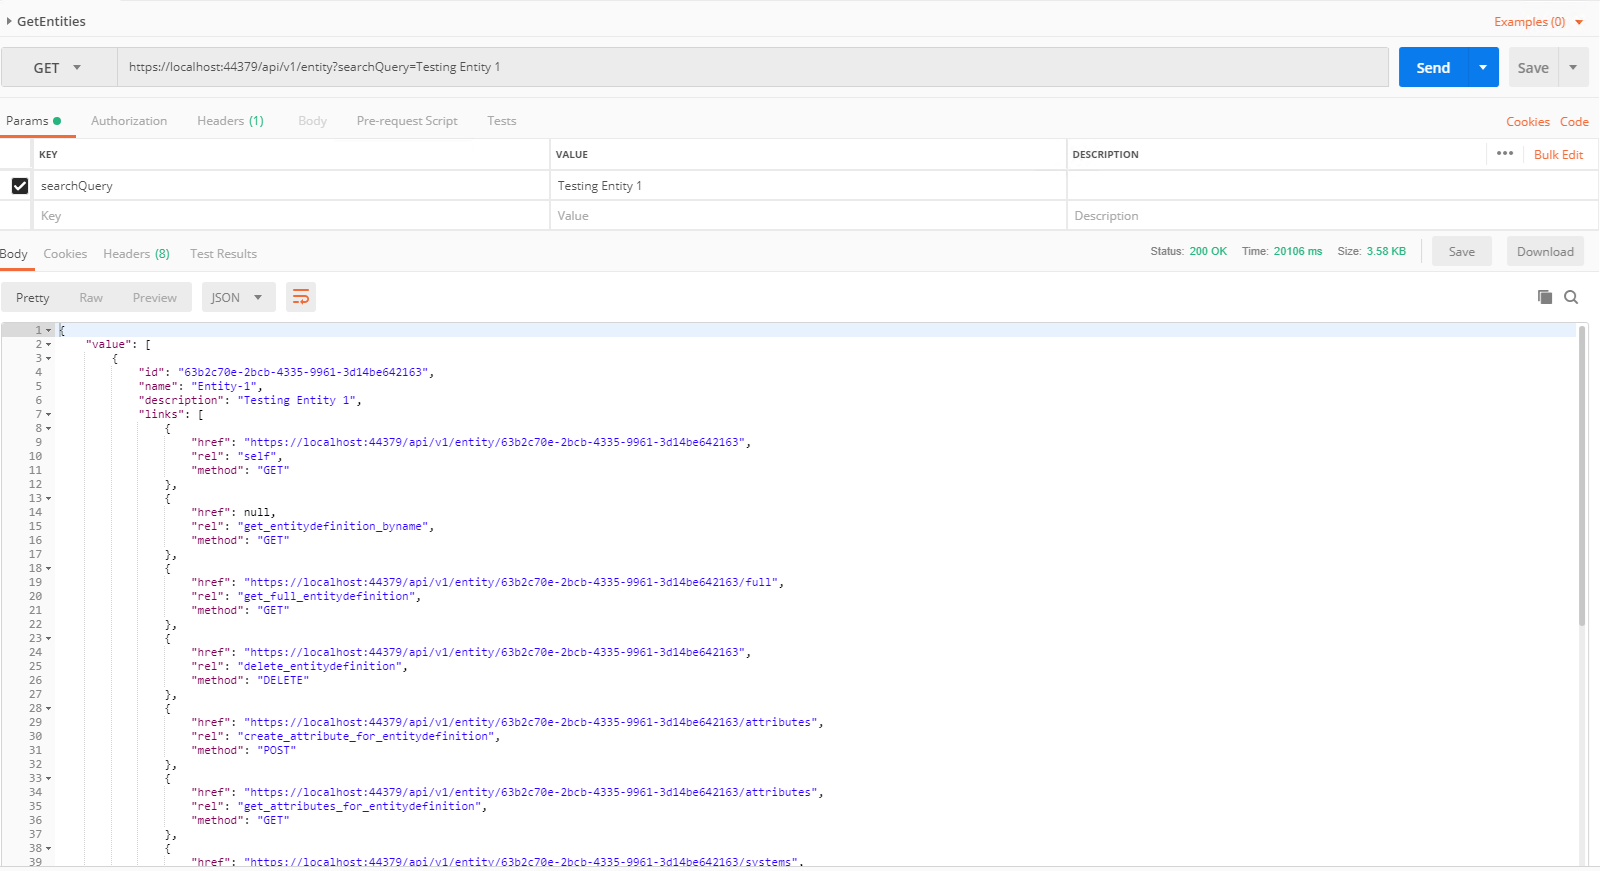
Task: Copy response body using the copy icon
Action: coord(1545,297)
